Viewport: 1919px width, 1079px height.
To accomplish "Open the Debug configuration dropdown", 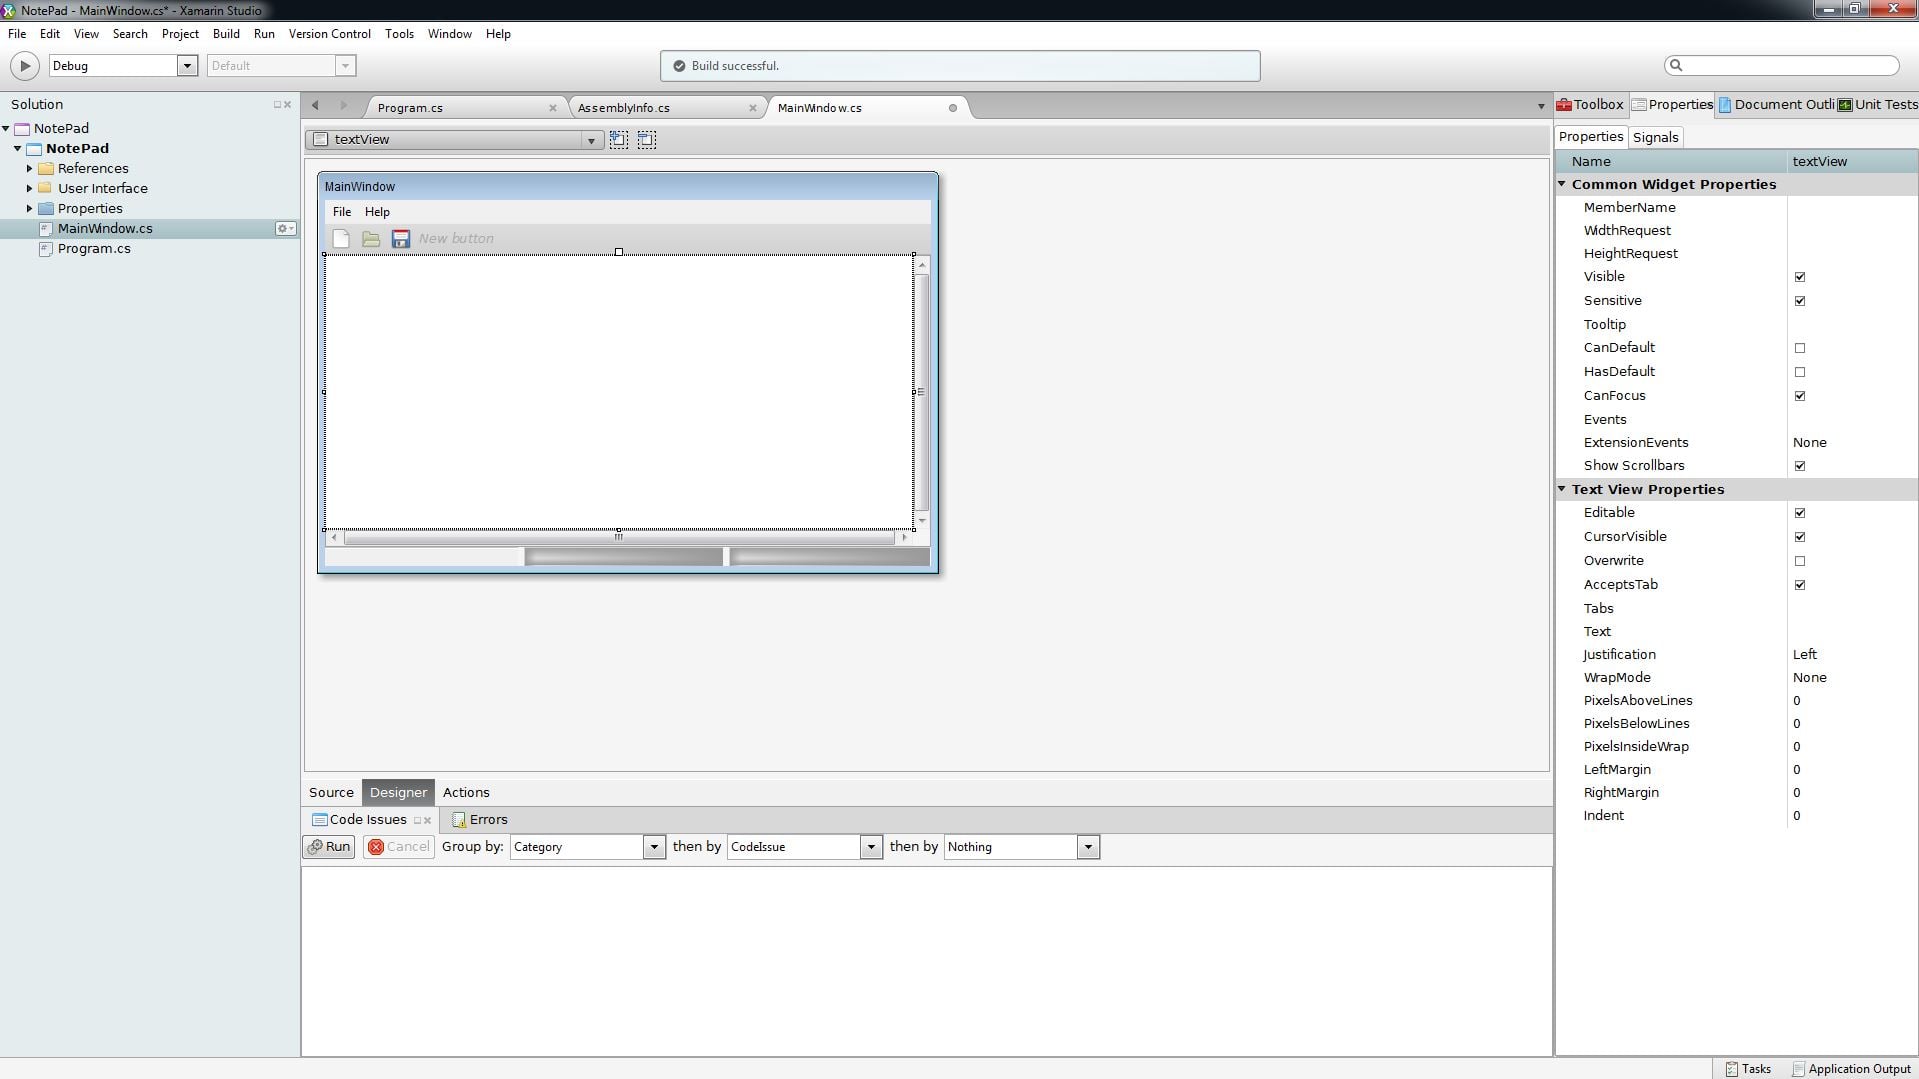I will (x=187, y=66).
